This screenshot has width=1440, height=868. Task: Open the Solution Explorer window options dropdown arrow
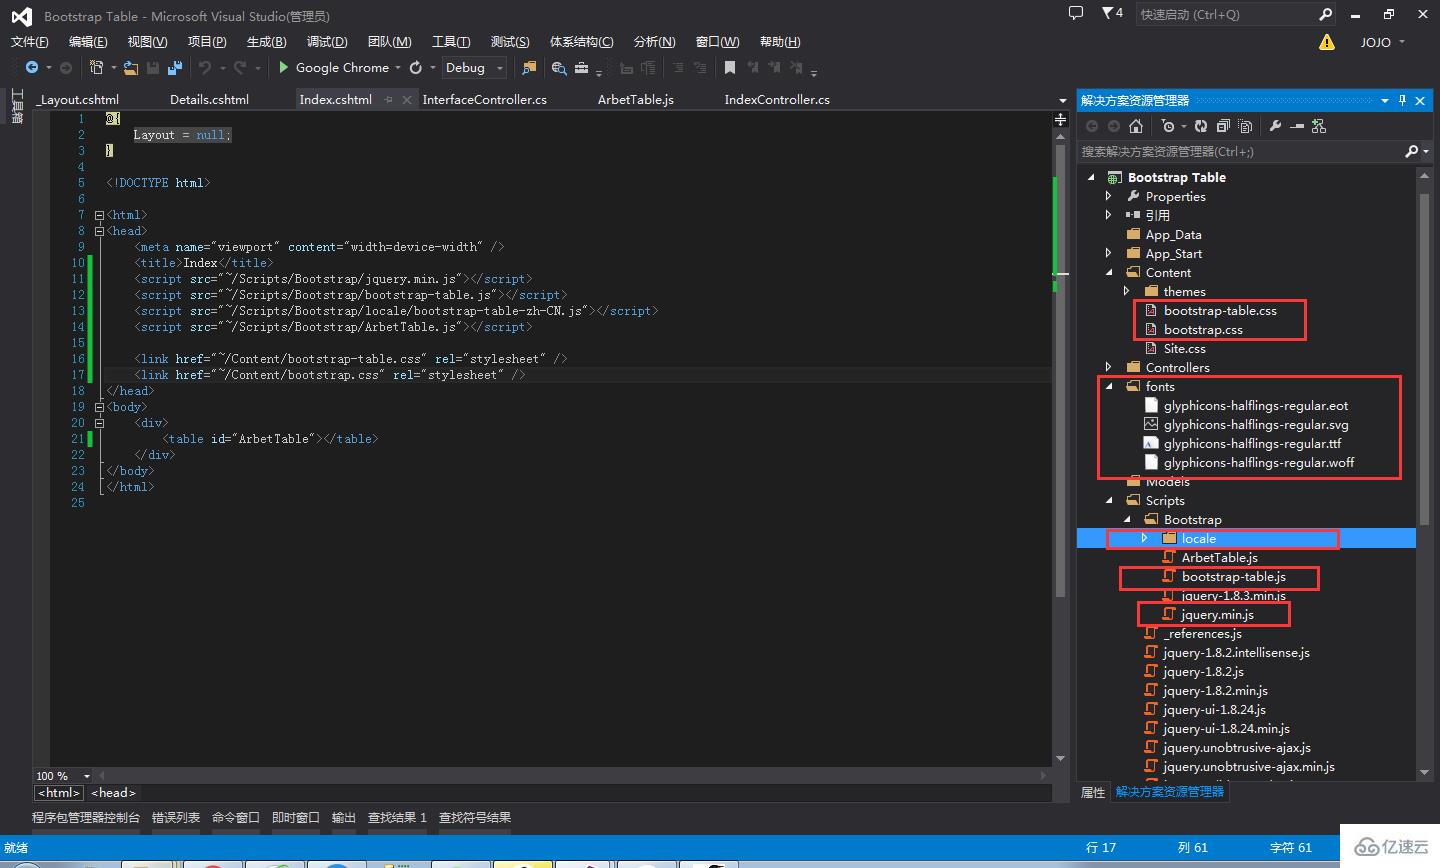point(1385,100)
